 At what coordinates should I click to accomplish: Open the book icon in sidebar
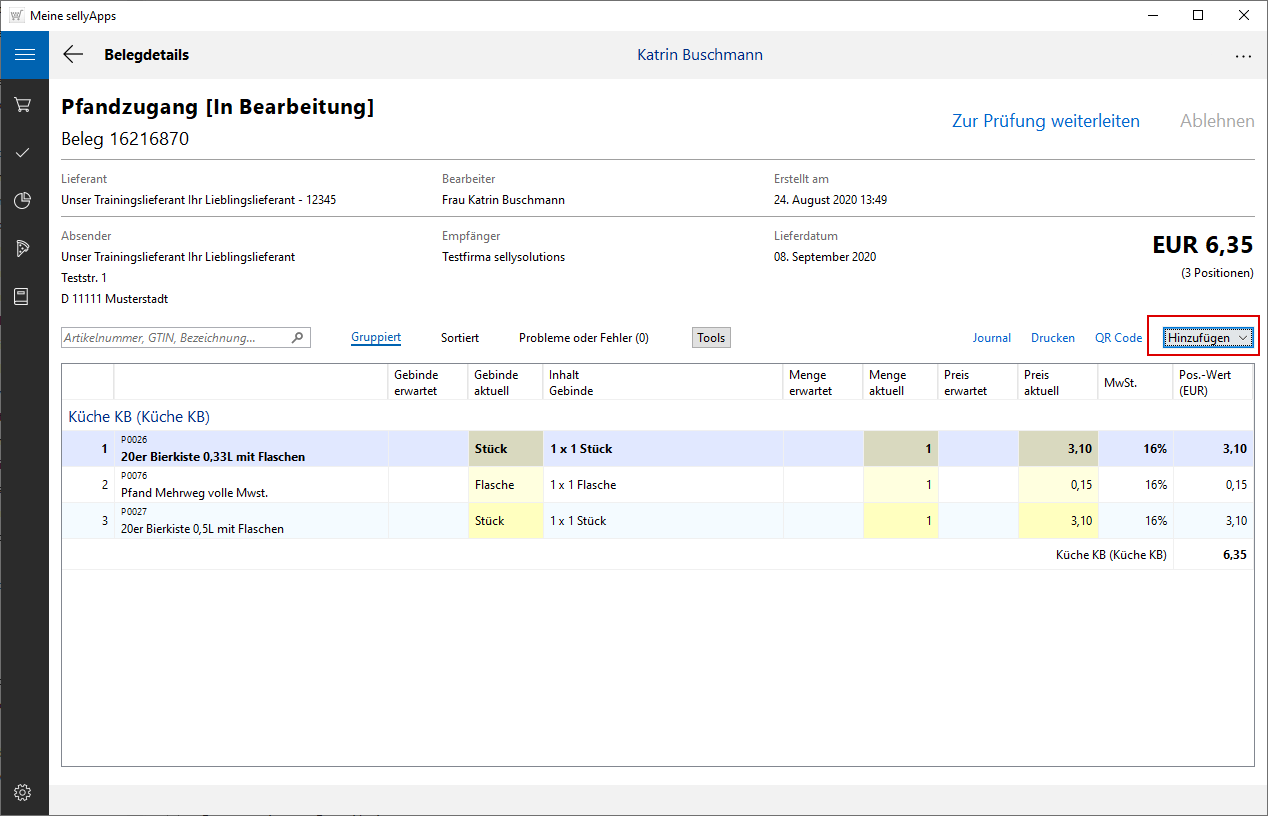pos(22,297)
